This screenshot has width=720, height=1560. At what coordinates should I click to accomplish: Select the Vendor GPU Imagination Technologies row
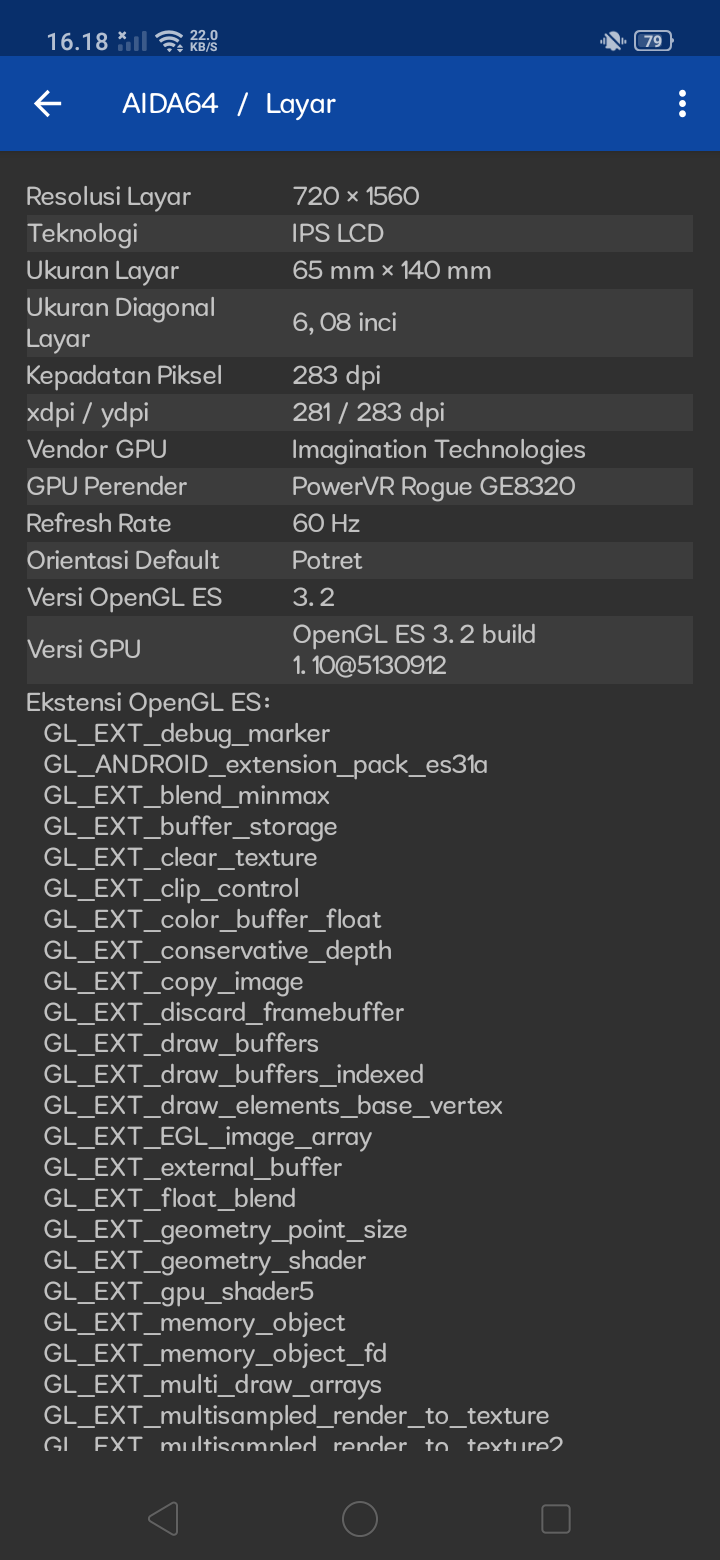pos(359,449)
